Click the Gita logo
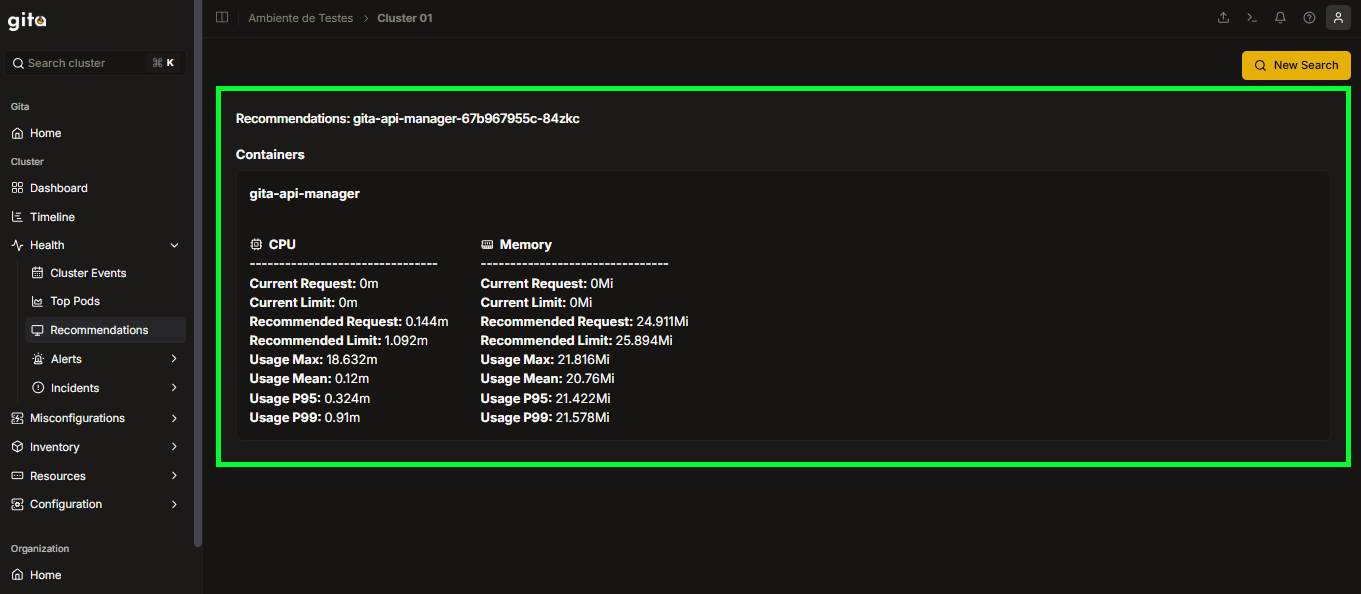 point(27,20)
